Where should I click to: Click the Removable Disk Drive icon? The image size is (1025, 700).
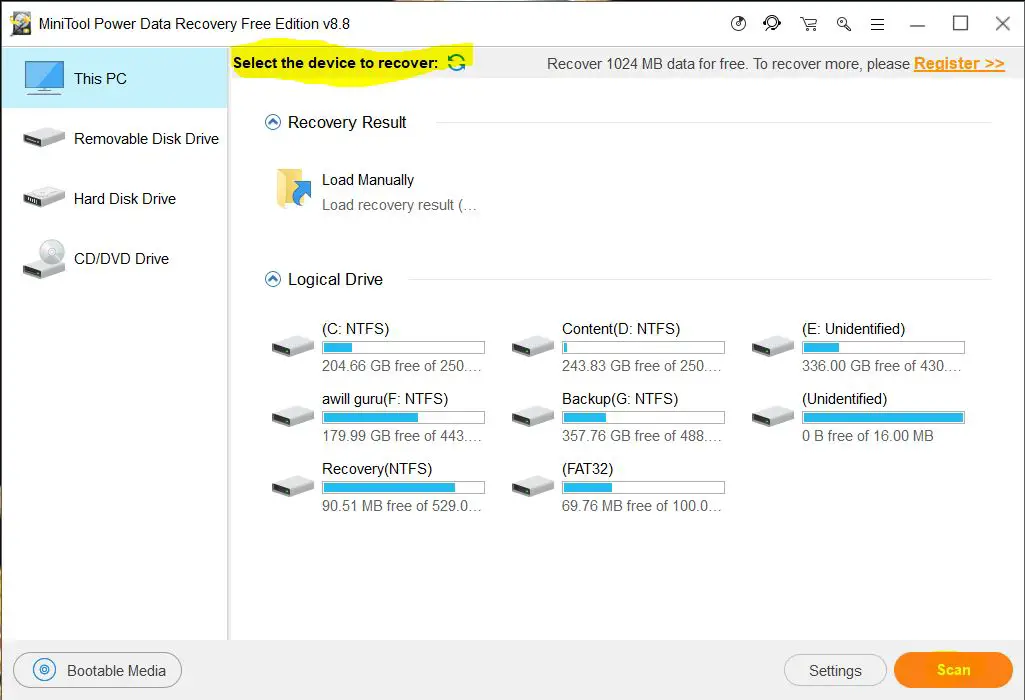tap(44, 137)
